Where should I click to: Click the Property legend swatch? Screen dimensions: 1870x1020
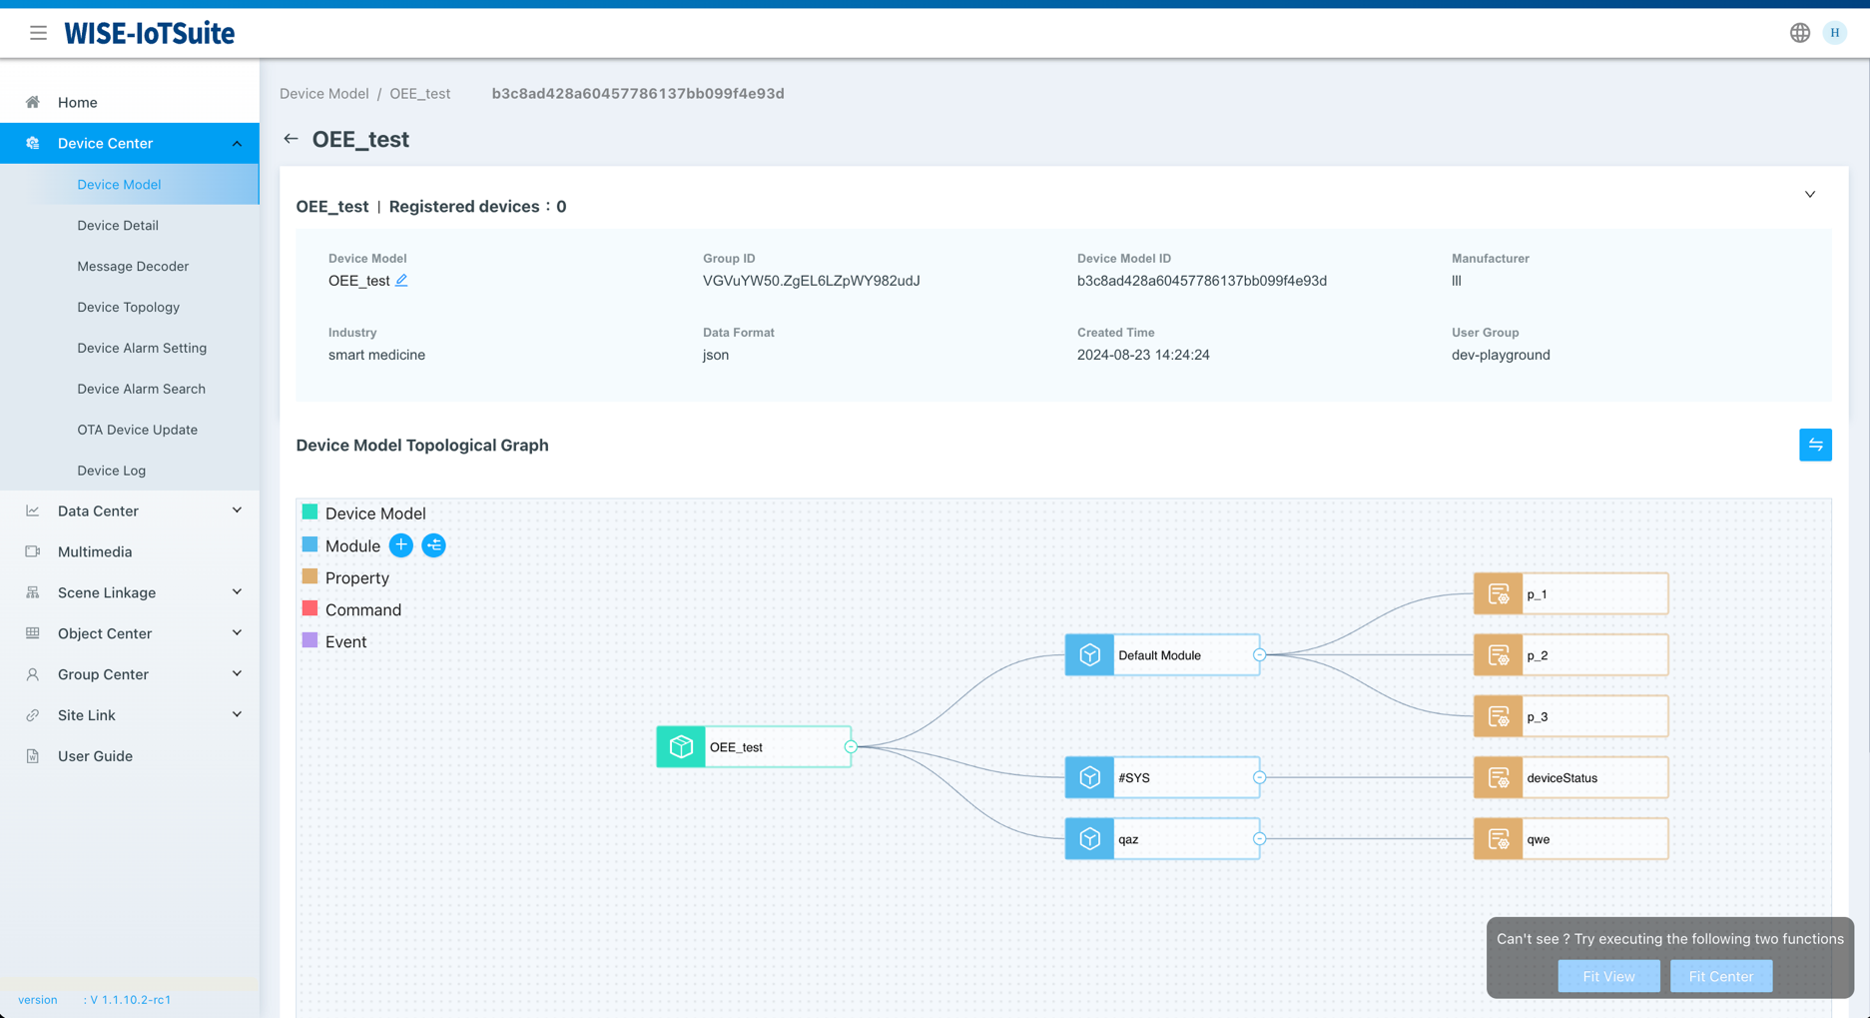(310, 576)
